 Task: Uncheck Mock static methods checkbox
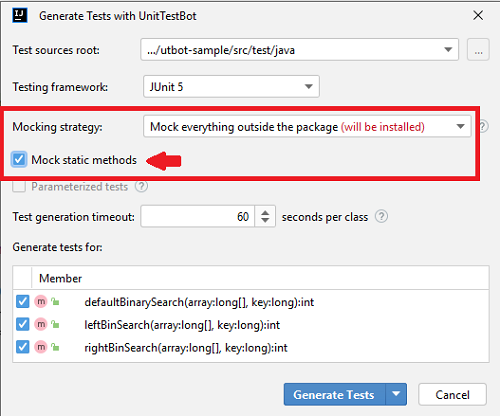tap(19, 159)
